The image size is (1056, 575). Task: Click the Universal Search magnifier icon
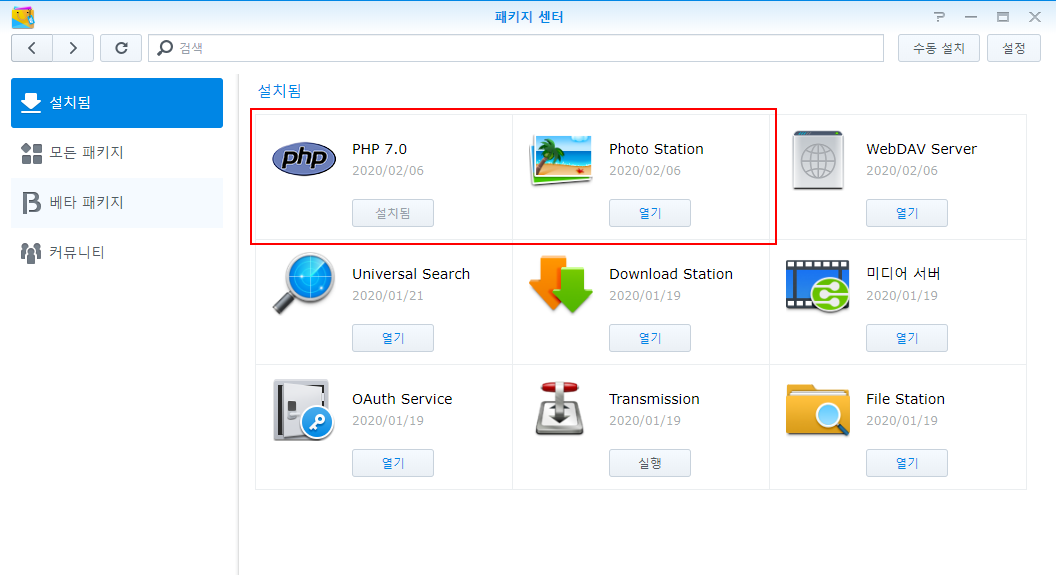pos(304,283)
